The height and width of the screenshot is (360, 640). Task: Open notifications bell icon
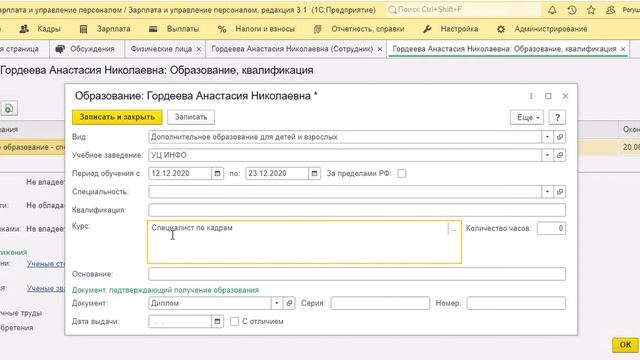pyautogui.click(x=552, y=10)
